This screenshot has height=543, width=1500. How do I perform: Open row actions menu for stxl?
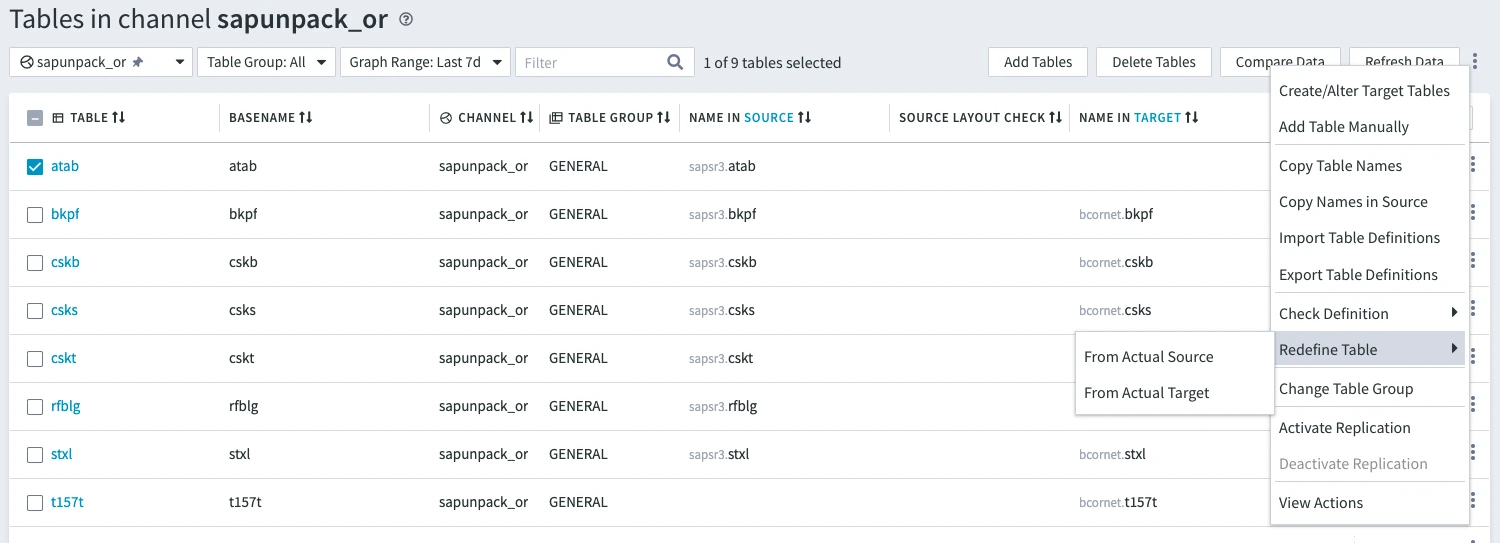(1473, 454)
